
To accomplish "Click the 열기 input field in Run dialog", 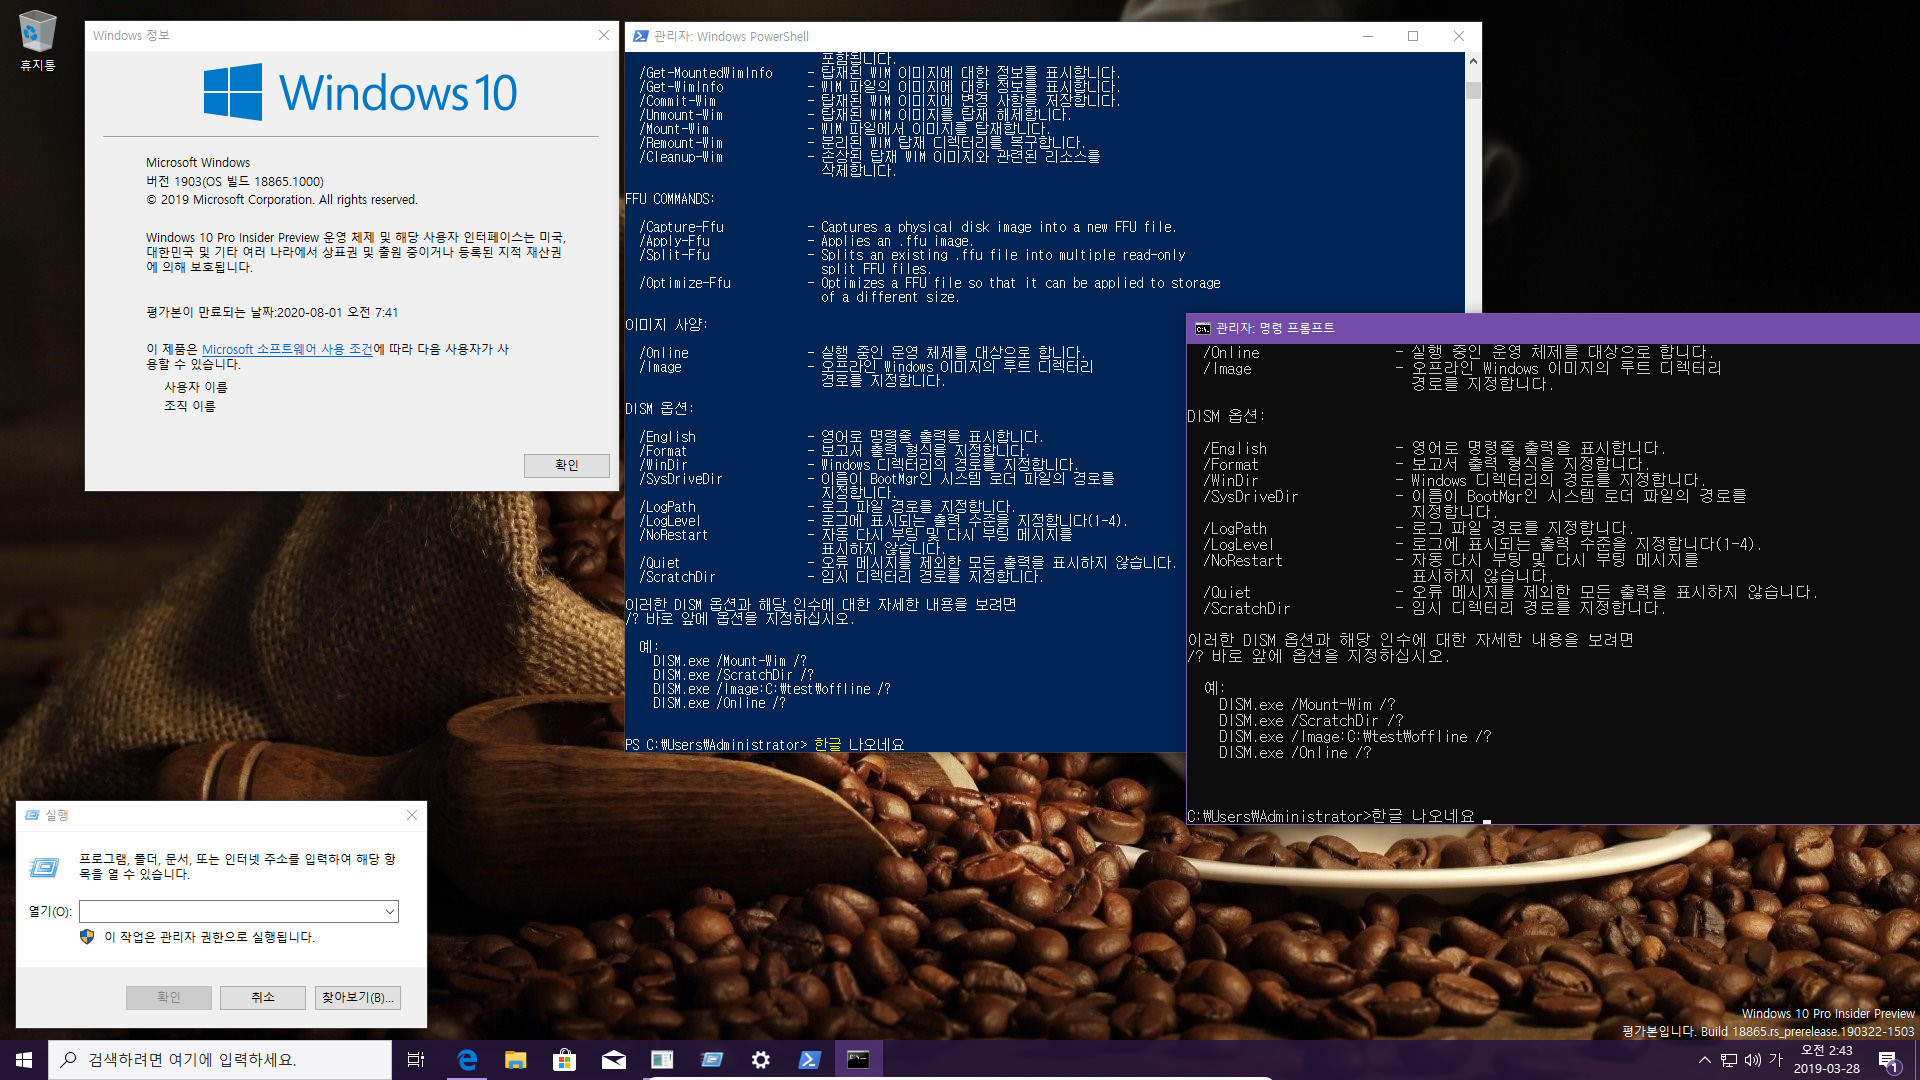I will (x=231, y=911).
